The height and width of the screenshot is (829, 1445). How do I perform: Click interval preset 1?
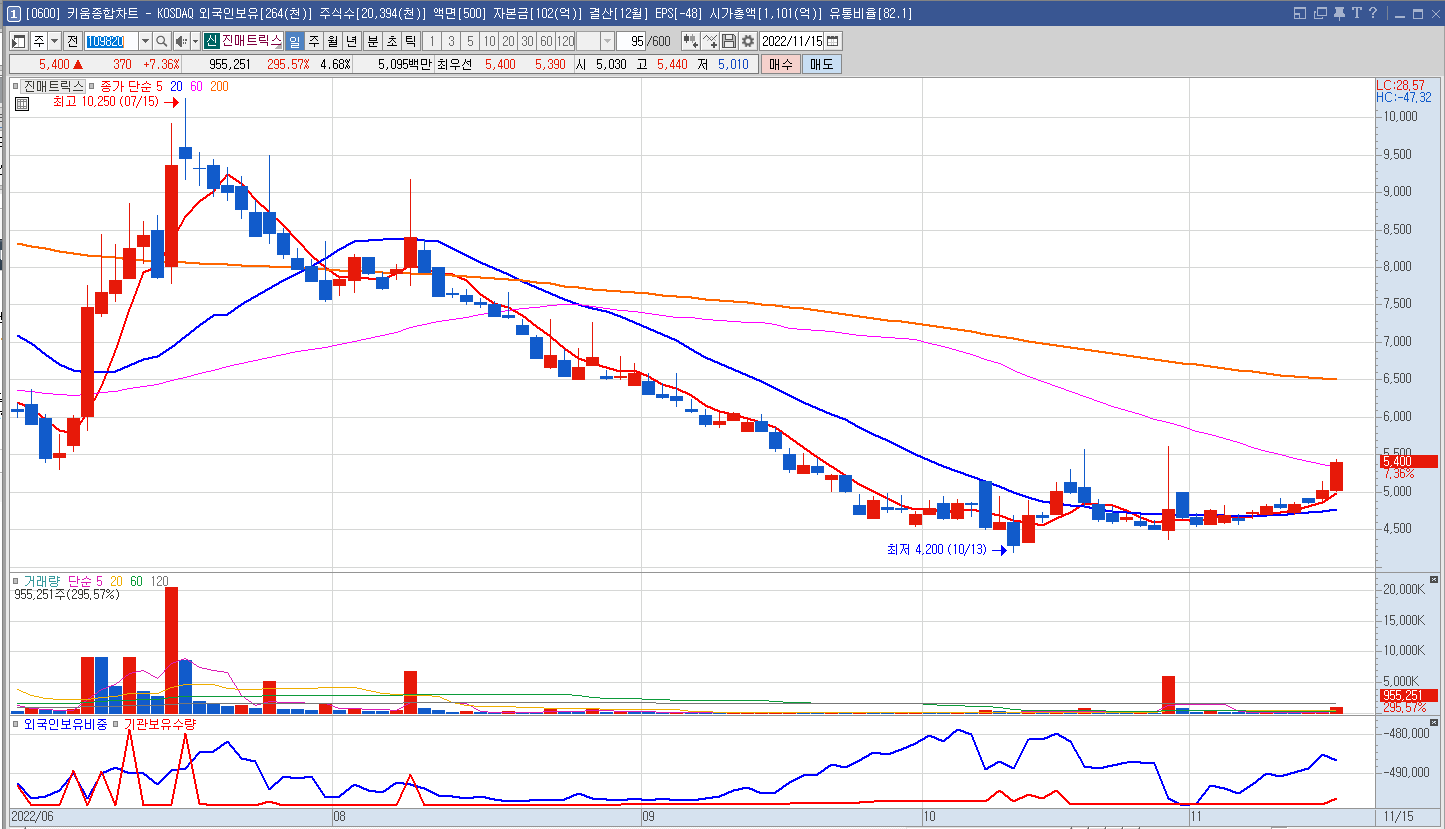tap(432, 41)
